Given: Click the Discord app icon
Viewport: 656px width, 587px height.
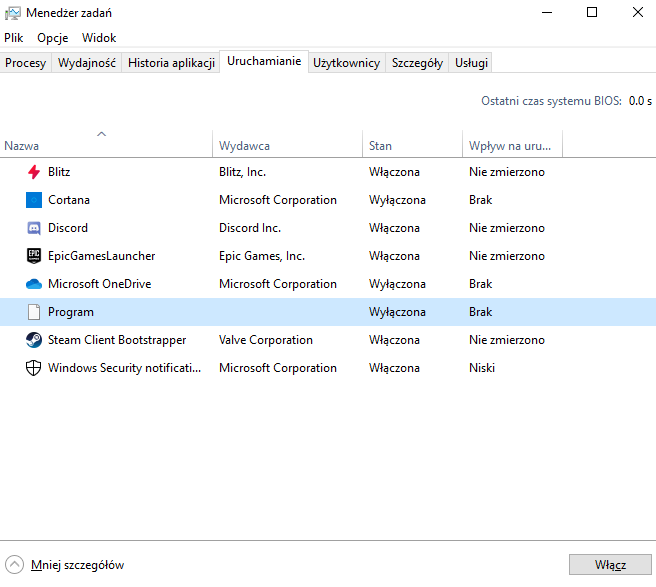Looking at the screenshot, I should (34, 228).
